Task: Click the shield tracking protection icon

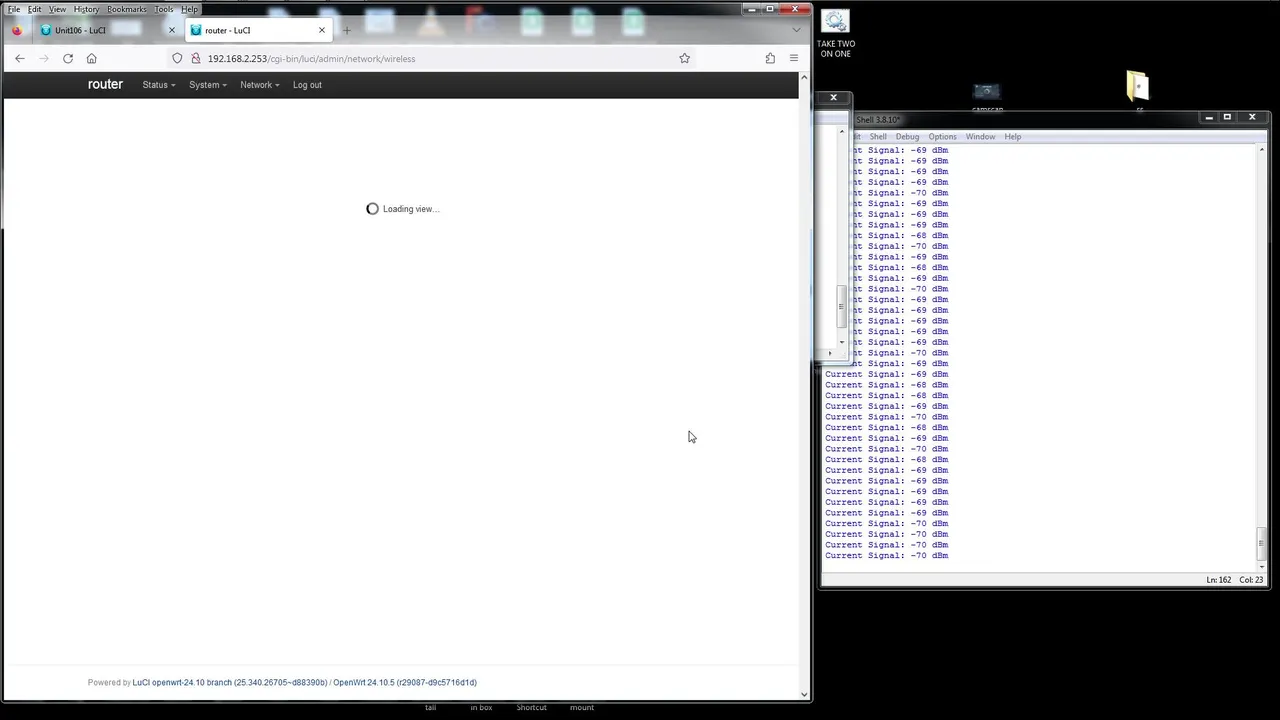Action: point(177,58)
